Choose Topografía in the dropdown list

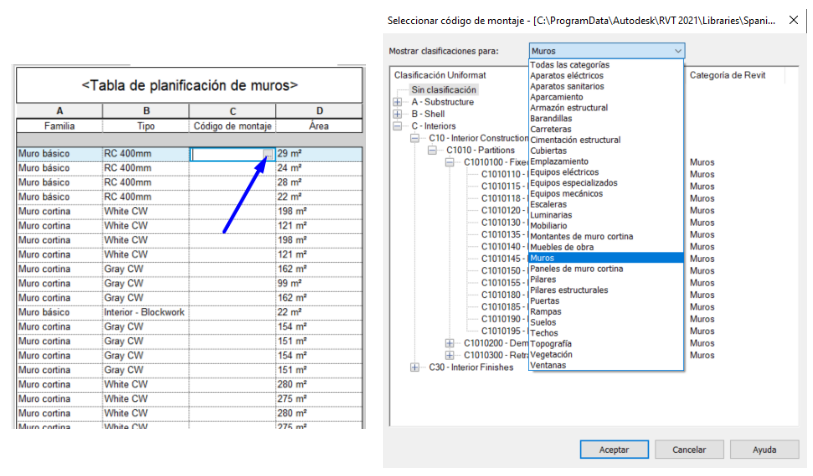click(x=606, y=344)
